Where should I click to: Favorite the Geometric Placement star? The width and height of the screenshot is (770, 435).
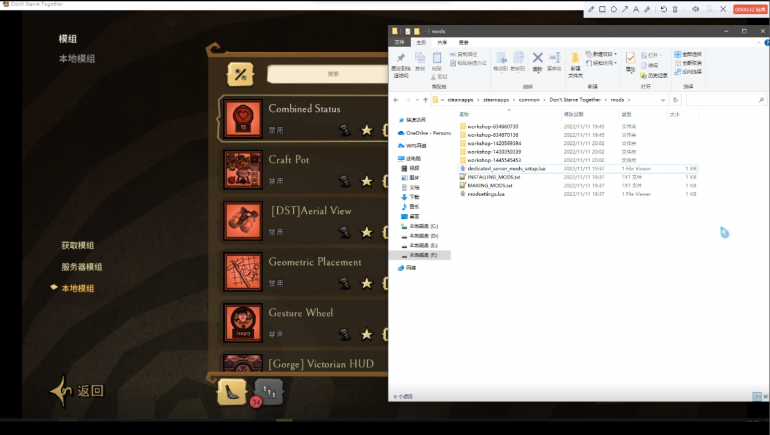tap(366, 283)
